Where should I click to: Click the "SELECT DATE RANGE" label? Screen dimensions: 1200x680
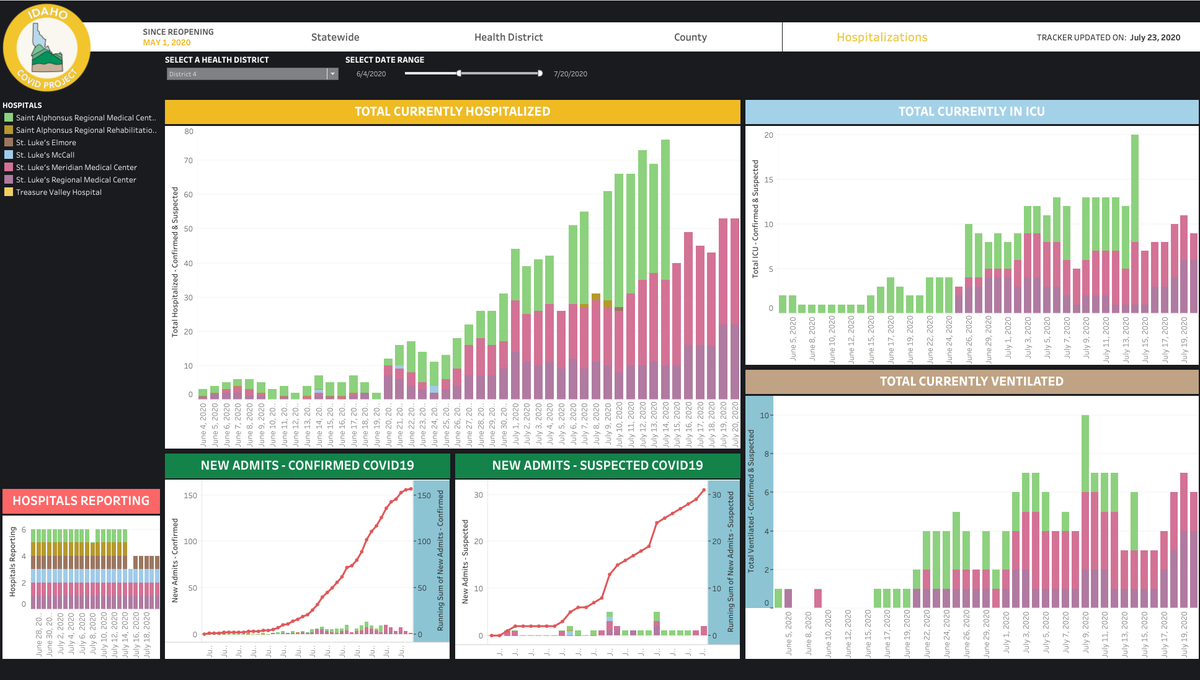click(x=385, y=60)
